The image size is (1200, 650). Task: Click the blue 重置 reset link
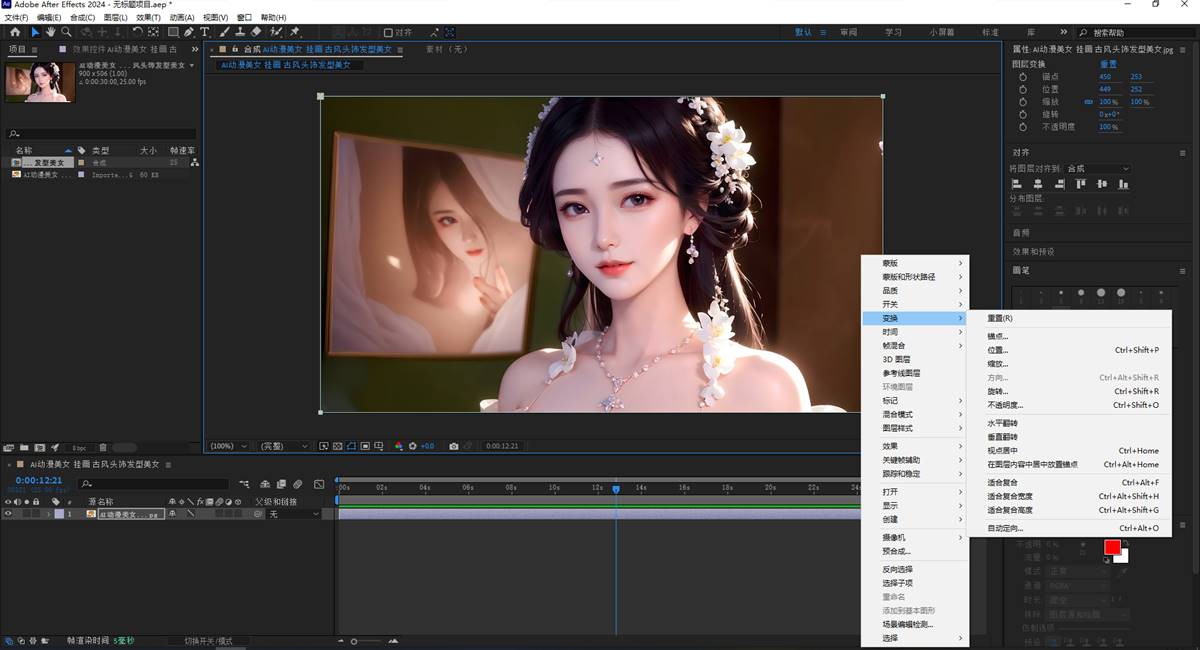(x=1108, y=64)
